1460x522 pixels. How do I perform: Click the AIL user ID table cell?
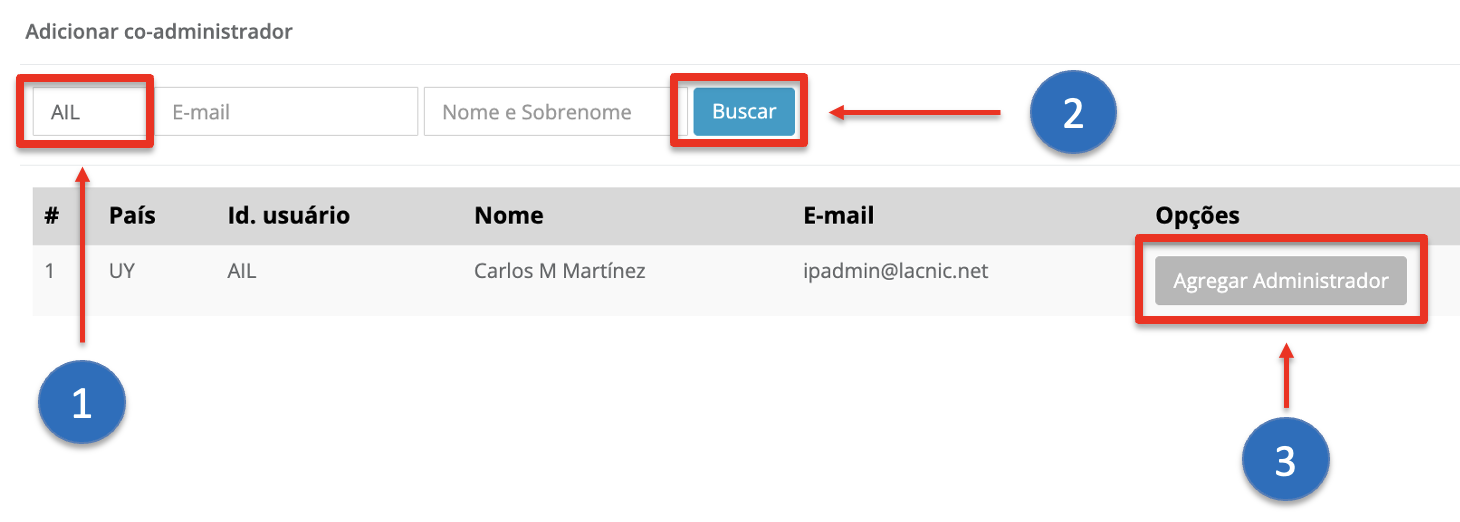click(x=242, y=271)
